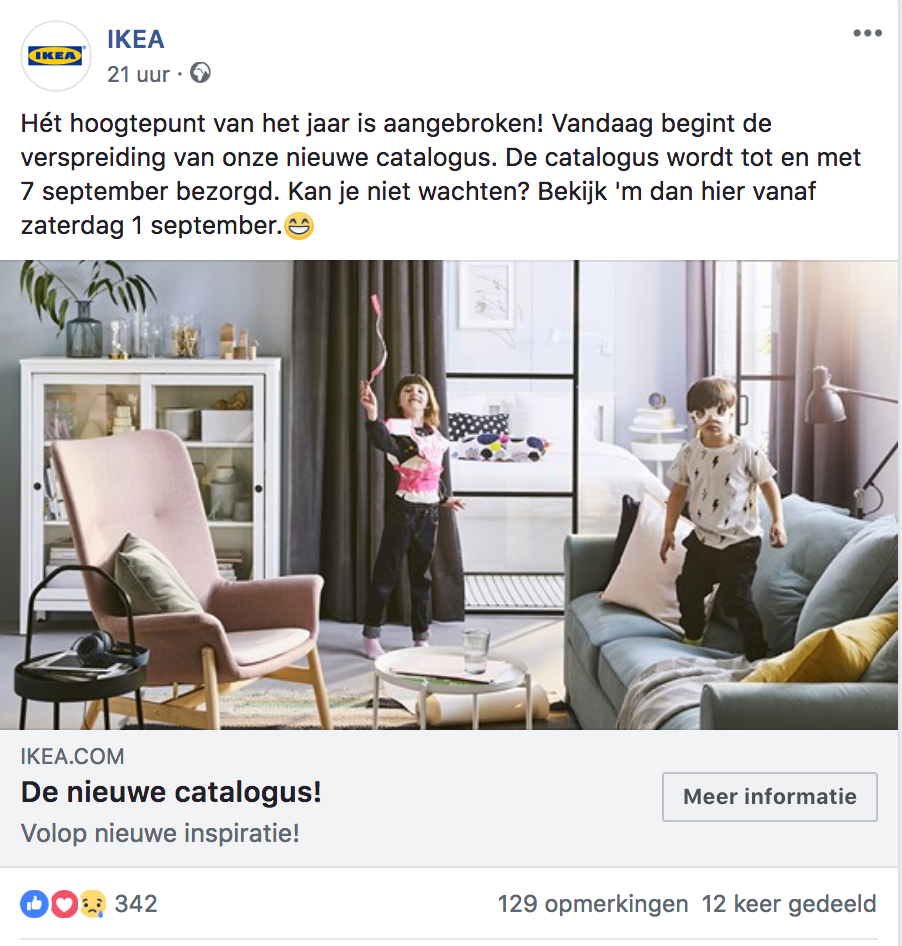Open the 342 reactions count list

[136, 904]
